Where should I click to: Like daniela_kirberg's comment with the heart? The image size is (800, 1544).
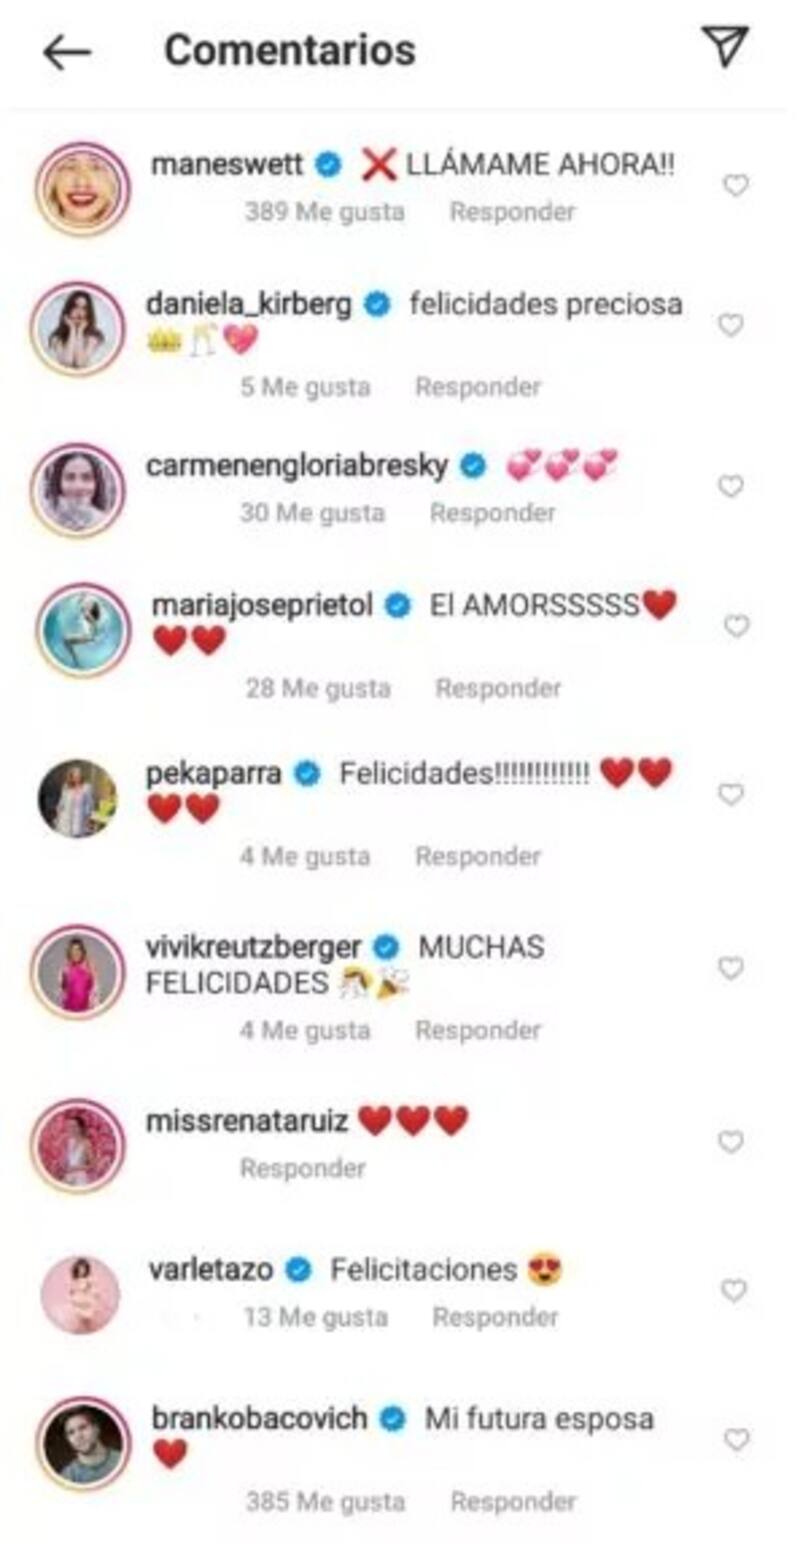pyautogui.click(x=732, y=326)
